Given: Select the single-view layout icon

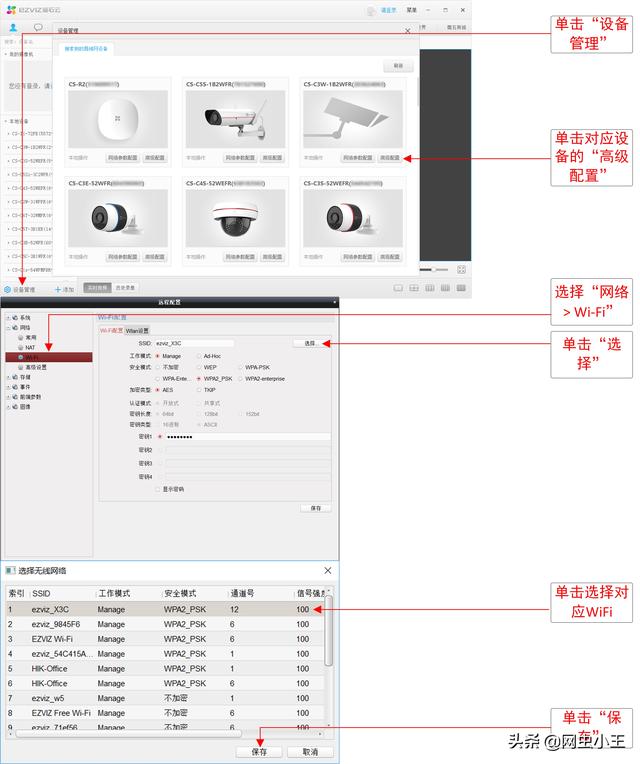Looking at the screenshot, I should coord(398,288).
